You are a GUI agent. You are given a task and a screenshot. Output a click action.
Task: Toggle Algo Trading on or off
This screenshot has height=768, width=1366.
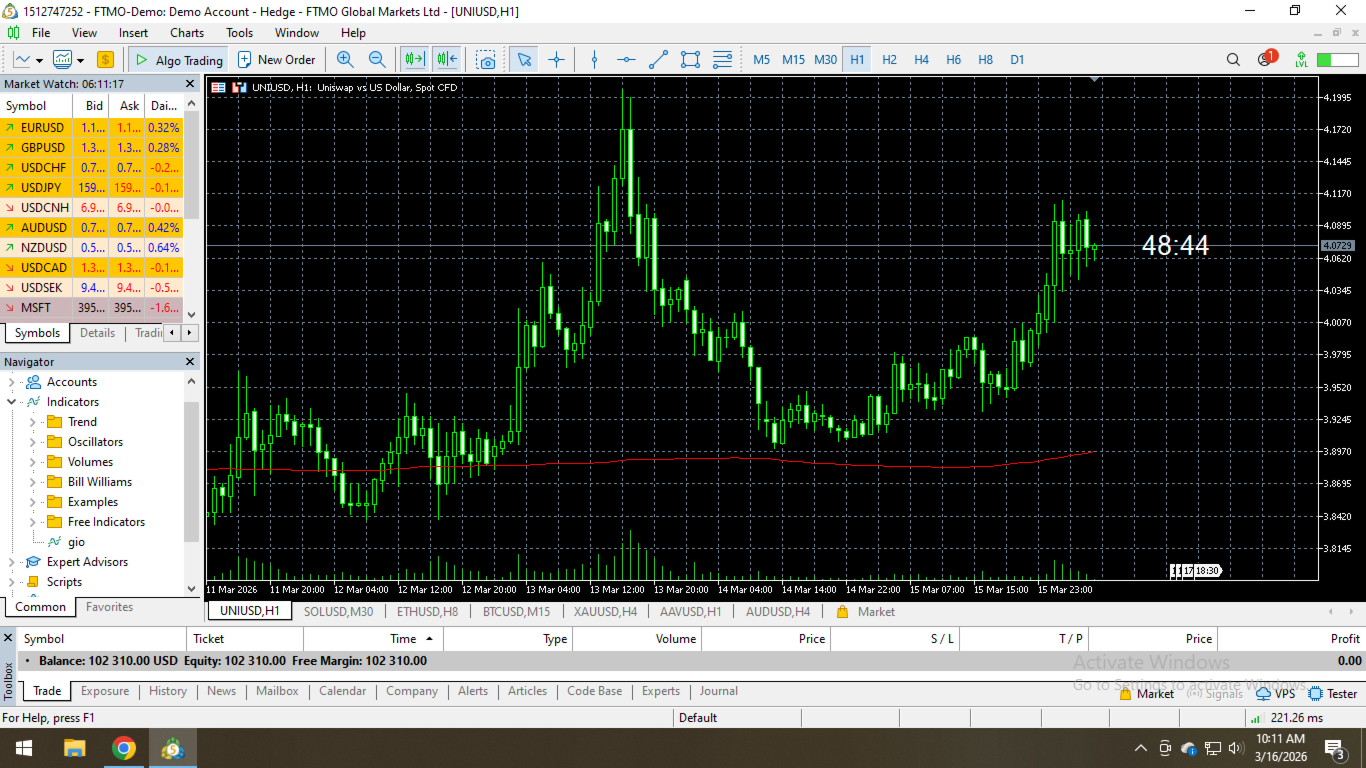pyautogui.click(x=177, y=60)
